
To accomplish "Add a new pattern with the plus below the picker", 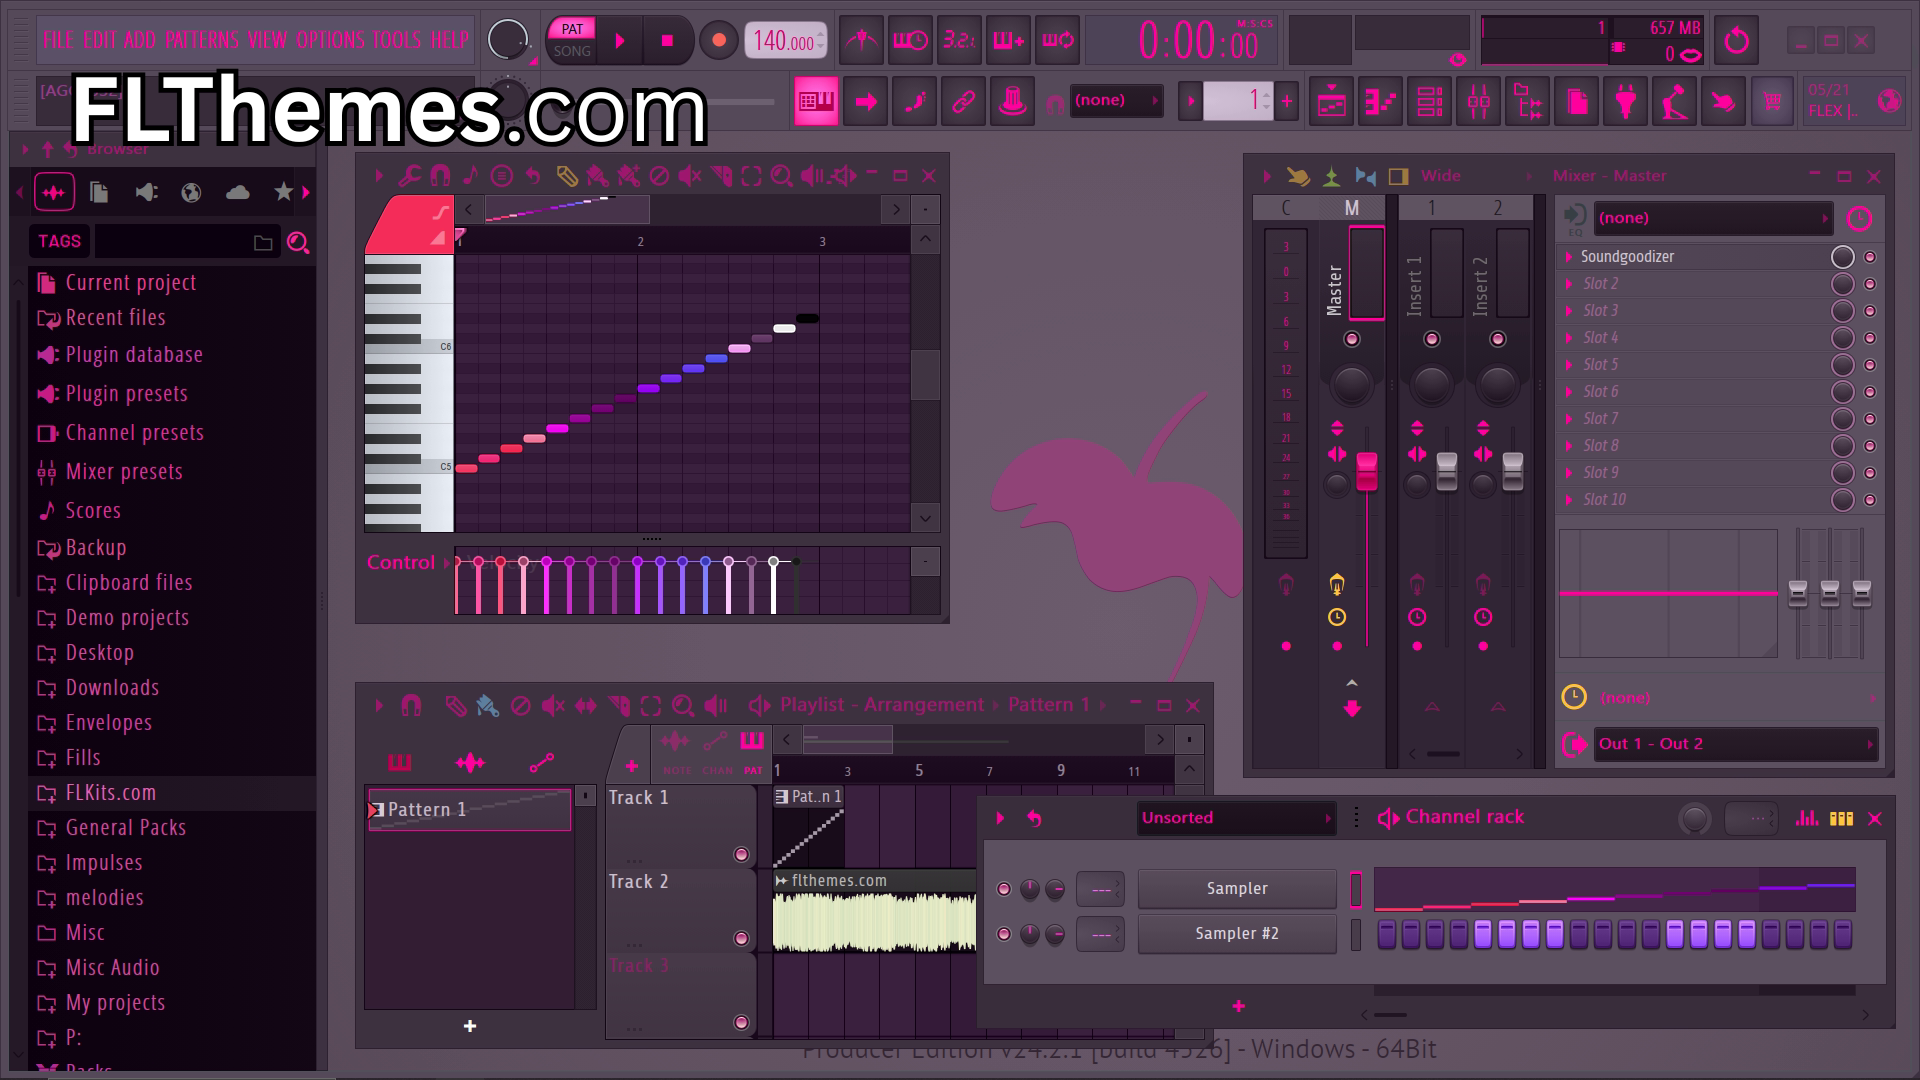I will (x=470, y=1026).
